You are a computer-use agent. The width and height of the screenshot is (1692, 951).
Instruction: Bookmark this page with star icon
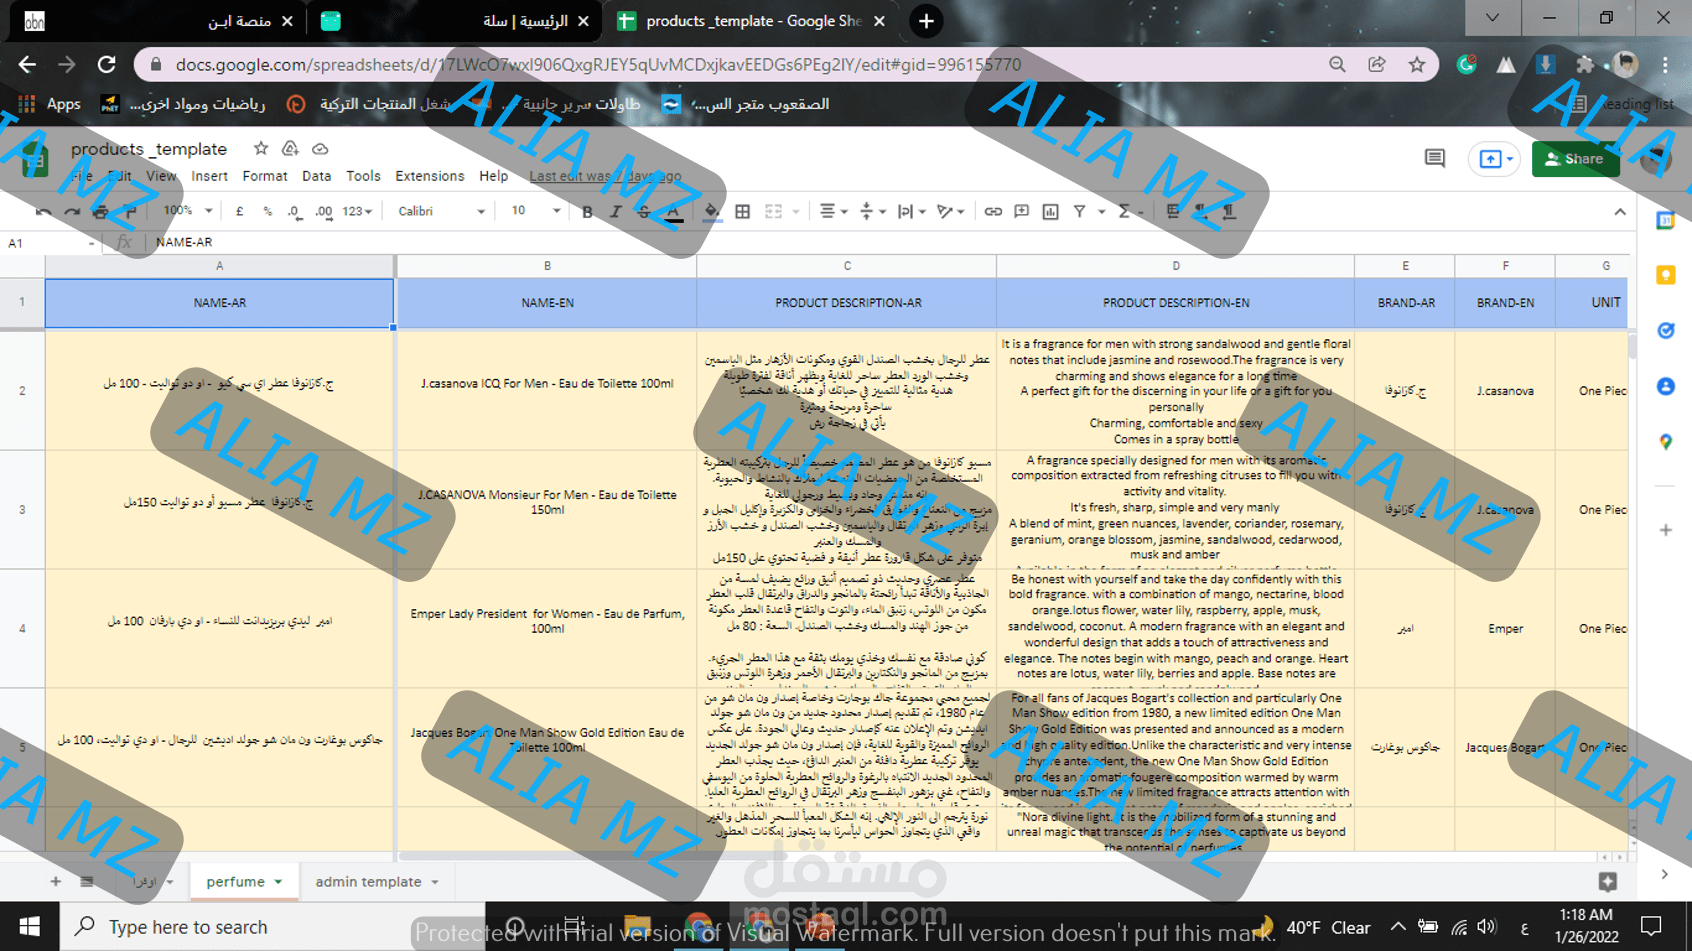pyautogui.click(x=1417, y=65)
